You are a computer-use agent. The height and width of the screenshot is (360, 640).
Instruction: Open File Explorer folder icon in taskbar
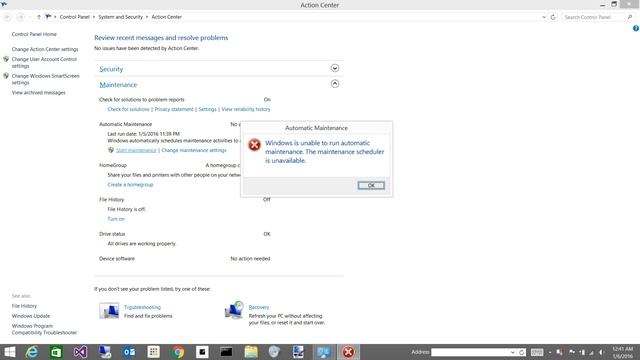point(251,352)
